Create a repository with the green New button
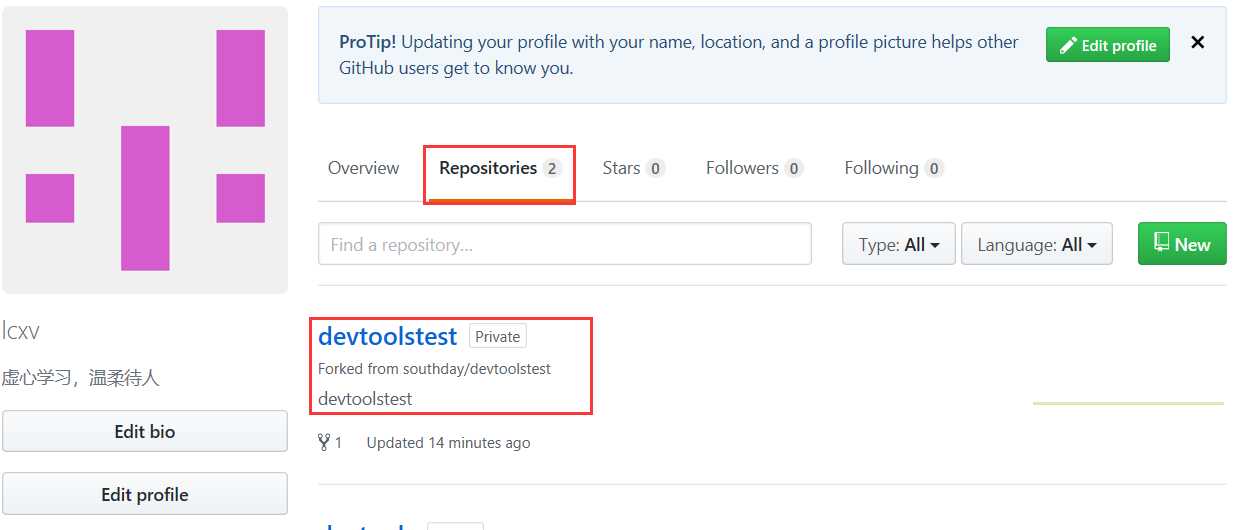The width and height of the screenshot is (1245, 530). 1182,244
